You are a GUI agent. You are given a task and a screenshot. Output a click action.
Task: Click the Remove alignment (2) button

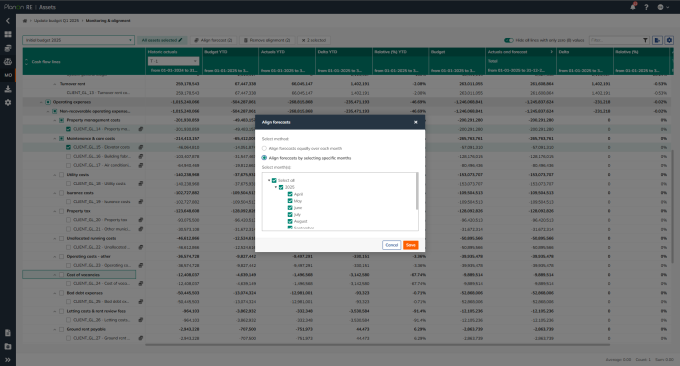tap(267, 40)
